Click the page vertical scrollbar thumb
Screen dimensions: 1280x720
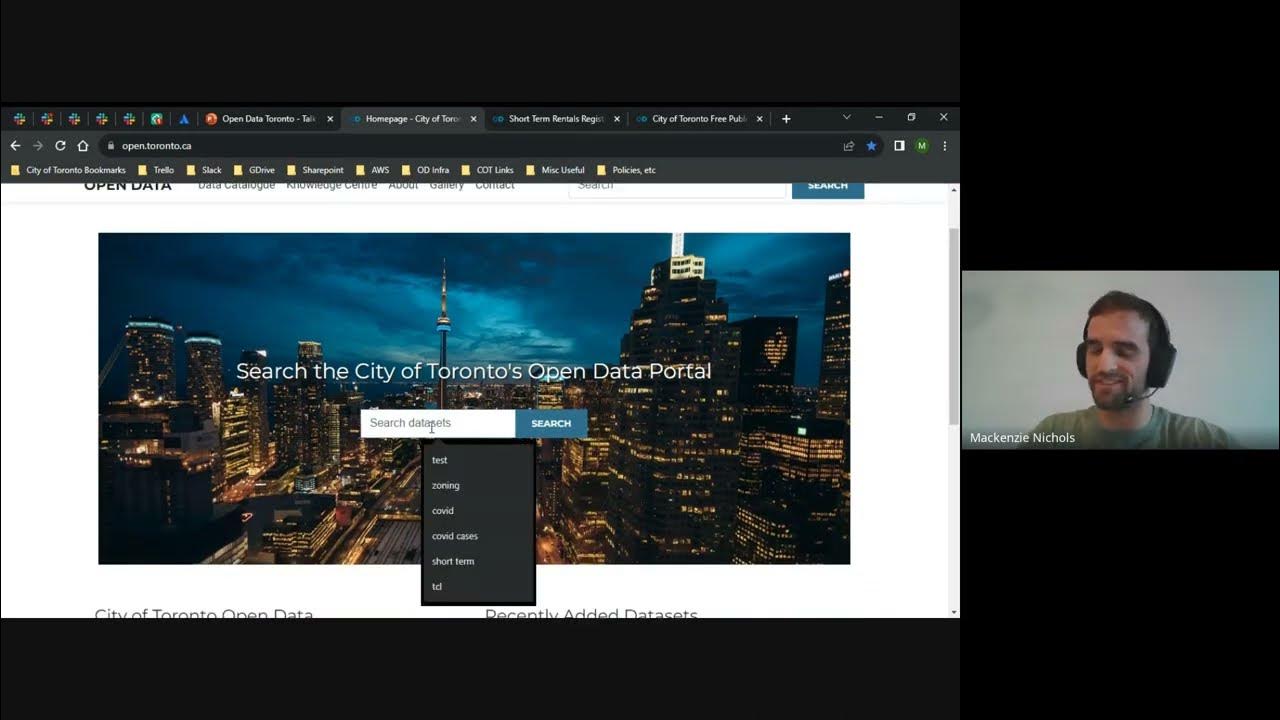point(953,325)
